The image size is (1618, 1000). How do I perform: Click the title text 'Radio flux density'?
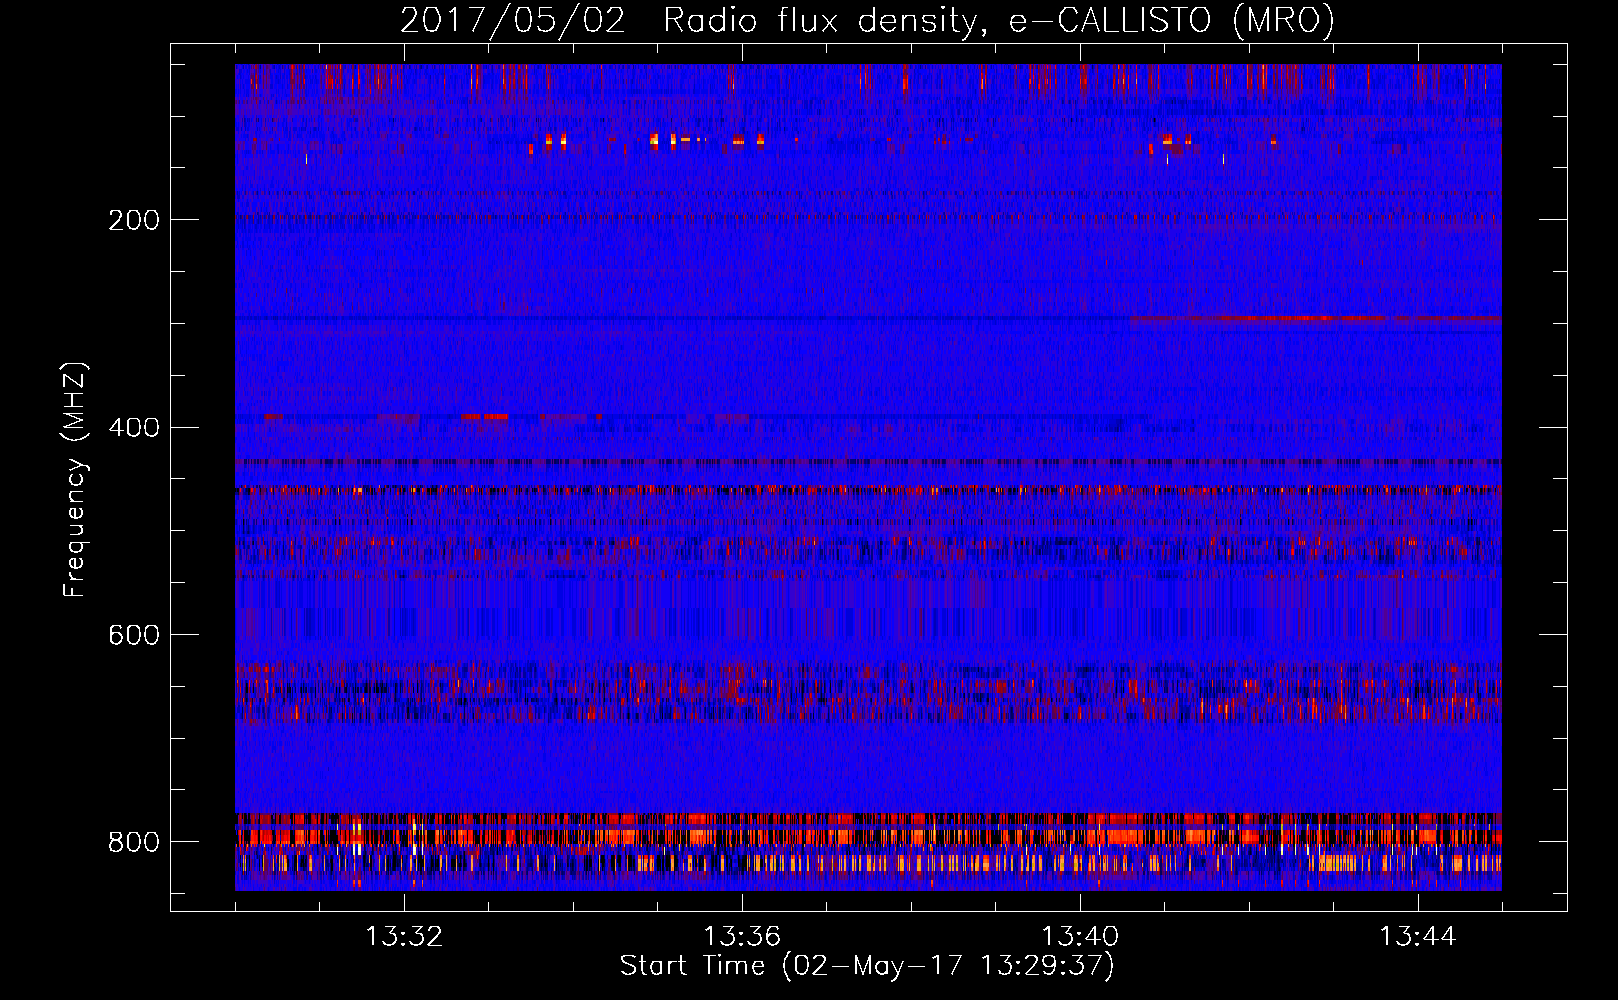[820, 21]
